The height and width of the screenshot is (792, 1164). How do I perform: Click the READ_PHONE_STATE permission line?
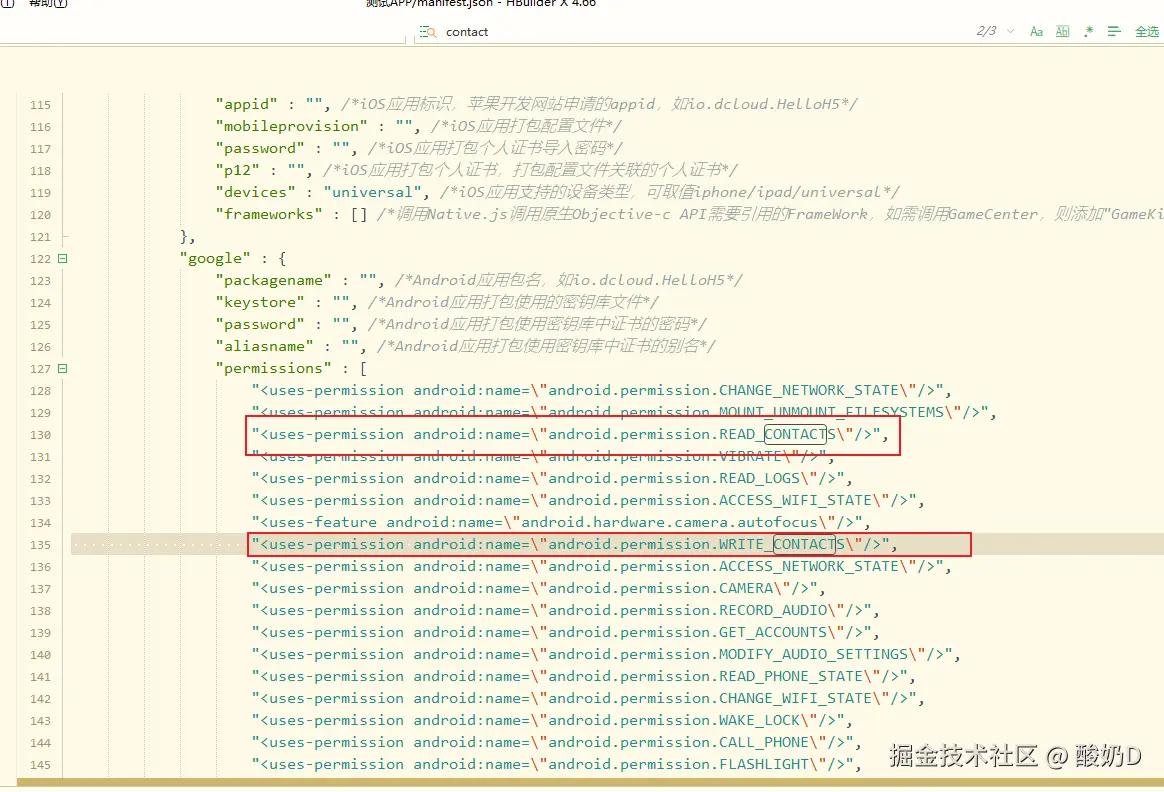tap(583, 676)
